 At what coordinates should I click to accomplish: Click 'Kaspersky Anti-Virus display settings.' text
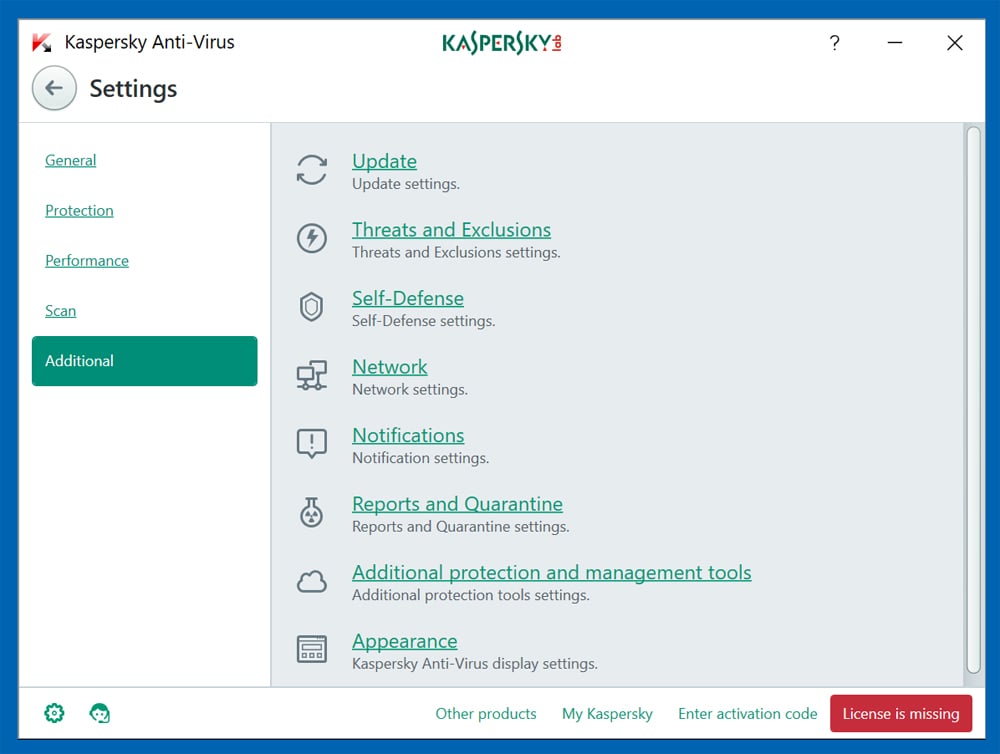[474, 663]
